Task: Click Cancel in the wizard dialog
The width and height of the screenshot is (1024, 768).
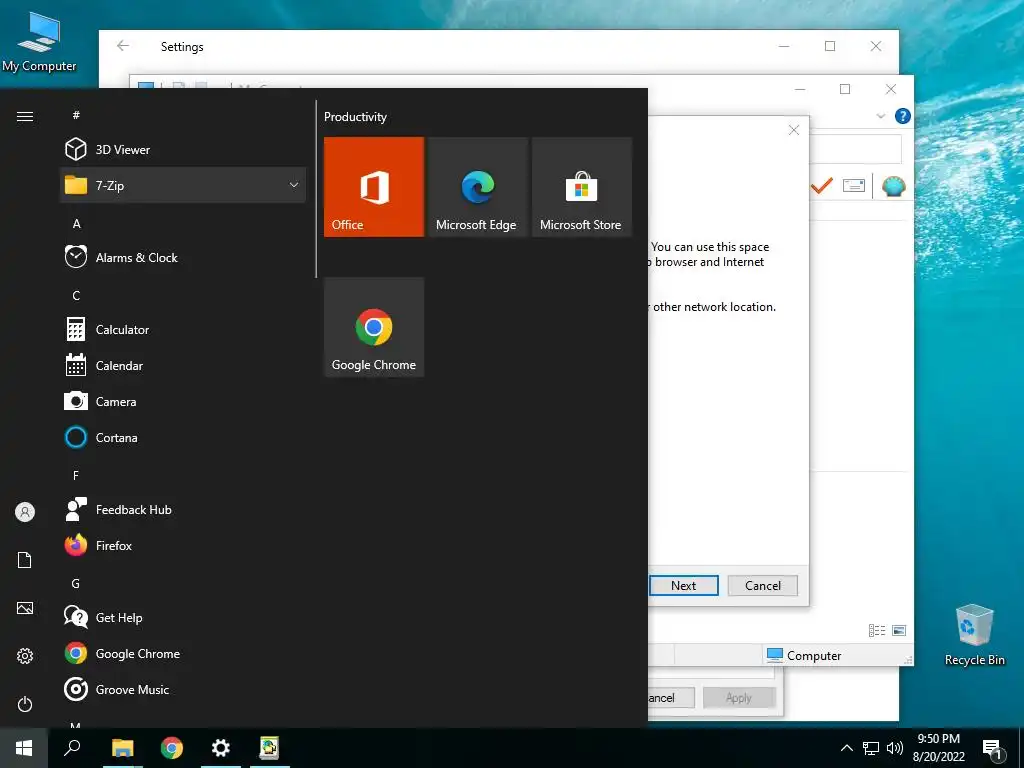Action: click(763, 586)
